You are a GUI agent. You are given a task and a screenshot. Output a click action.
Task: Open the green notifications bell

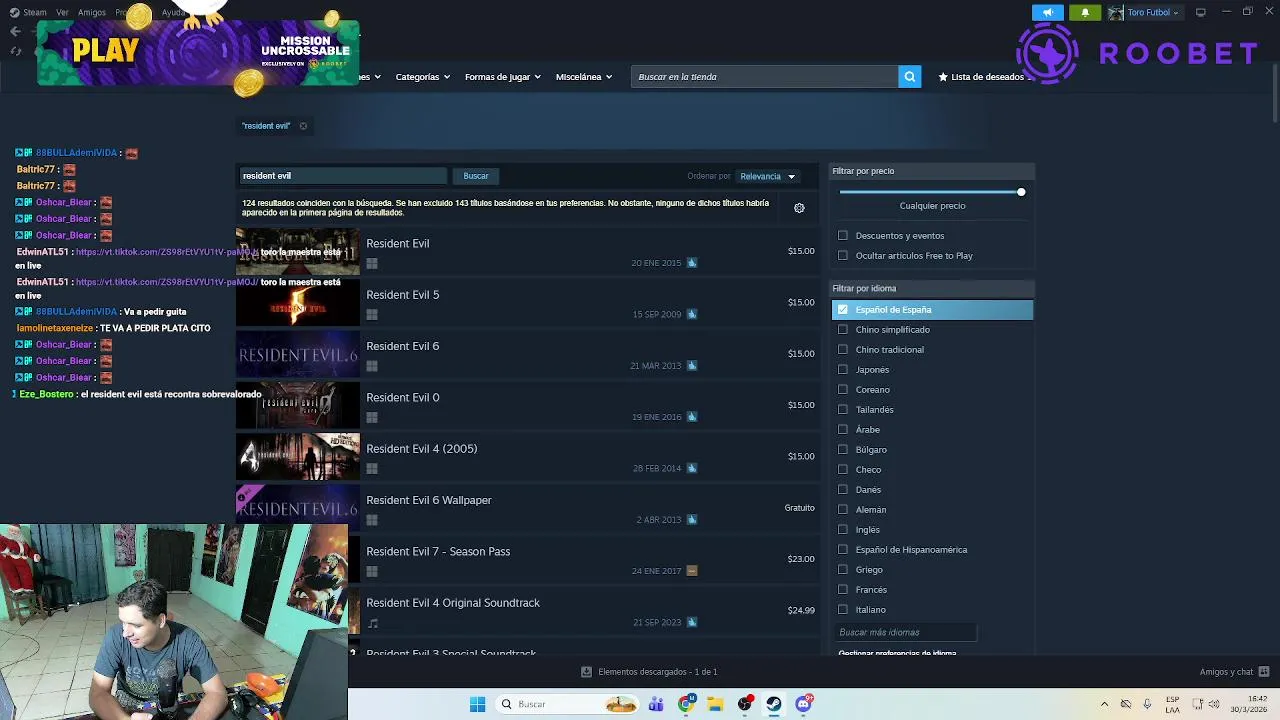coord(1085,12)
